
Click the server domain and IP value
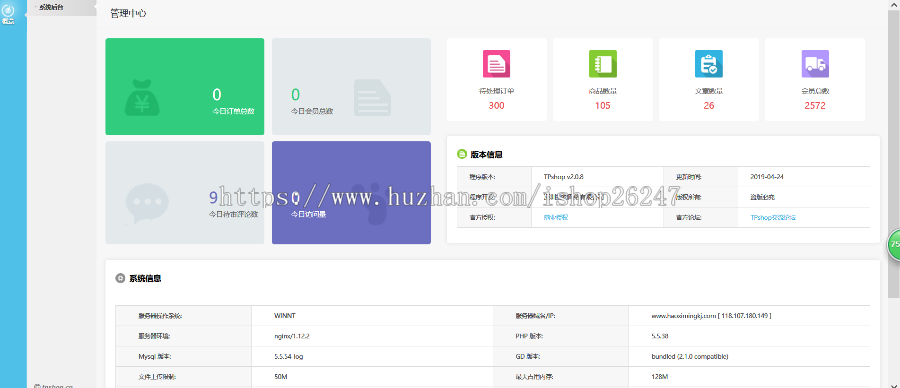click(x=711, y=316)
